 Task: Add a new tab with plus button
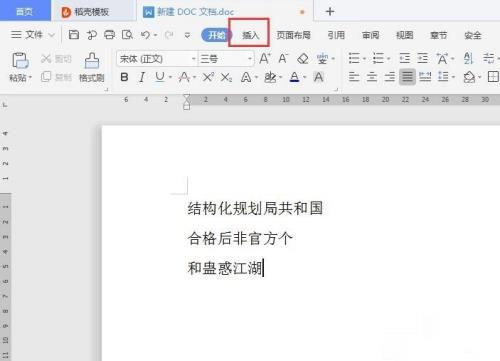tap(330, 12)
